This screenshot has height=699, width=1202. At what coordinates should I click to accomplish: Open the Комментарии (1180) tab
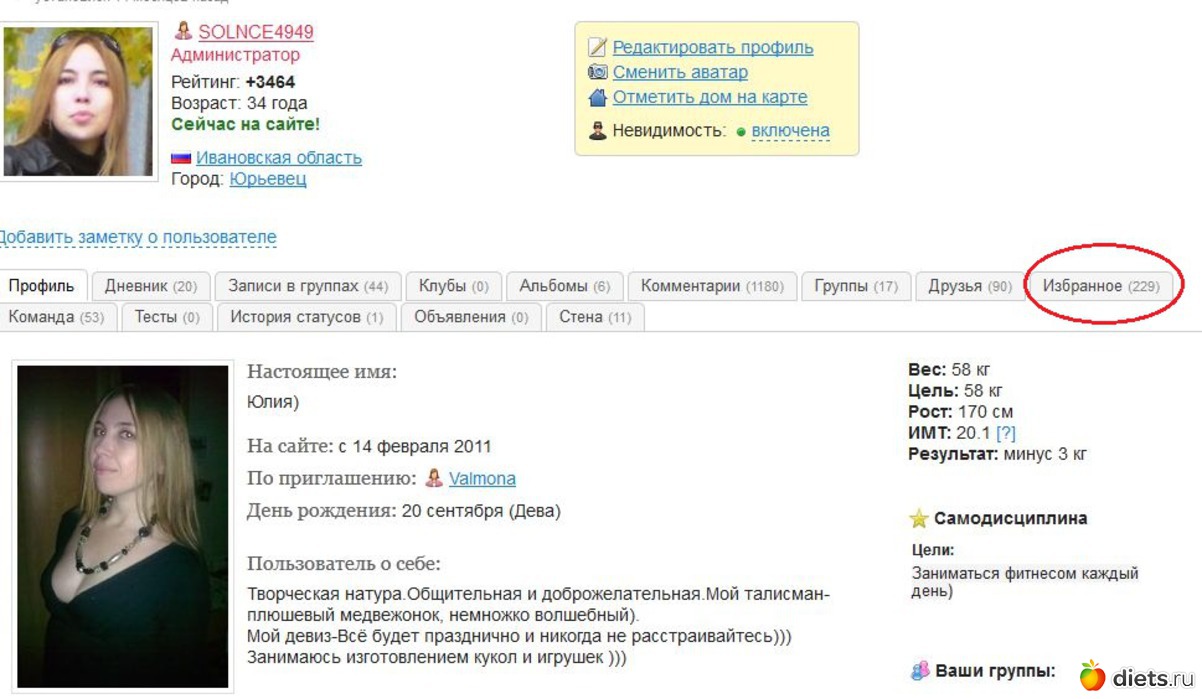[x=711, y=286]
